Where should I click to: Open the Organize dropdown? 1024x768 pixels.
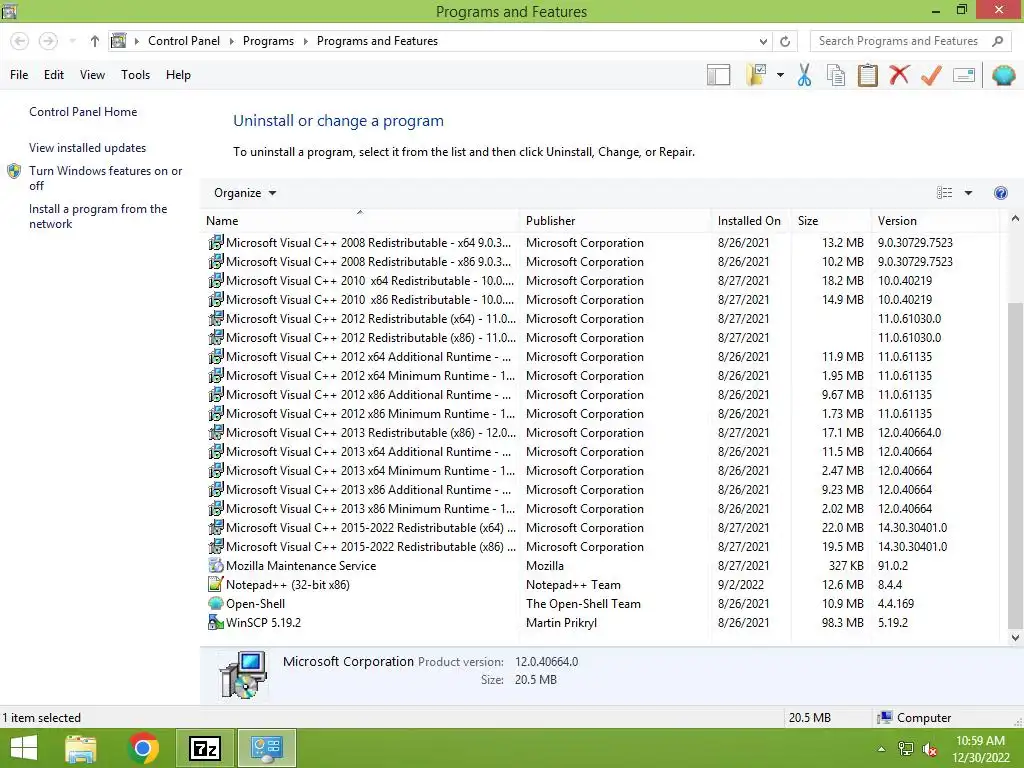pyautogui.click(x=245, y=193)
